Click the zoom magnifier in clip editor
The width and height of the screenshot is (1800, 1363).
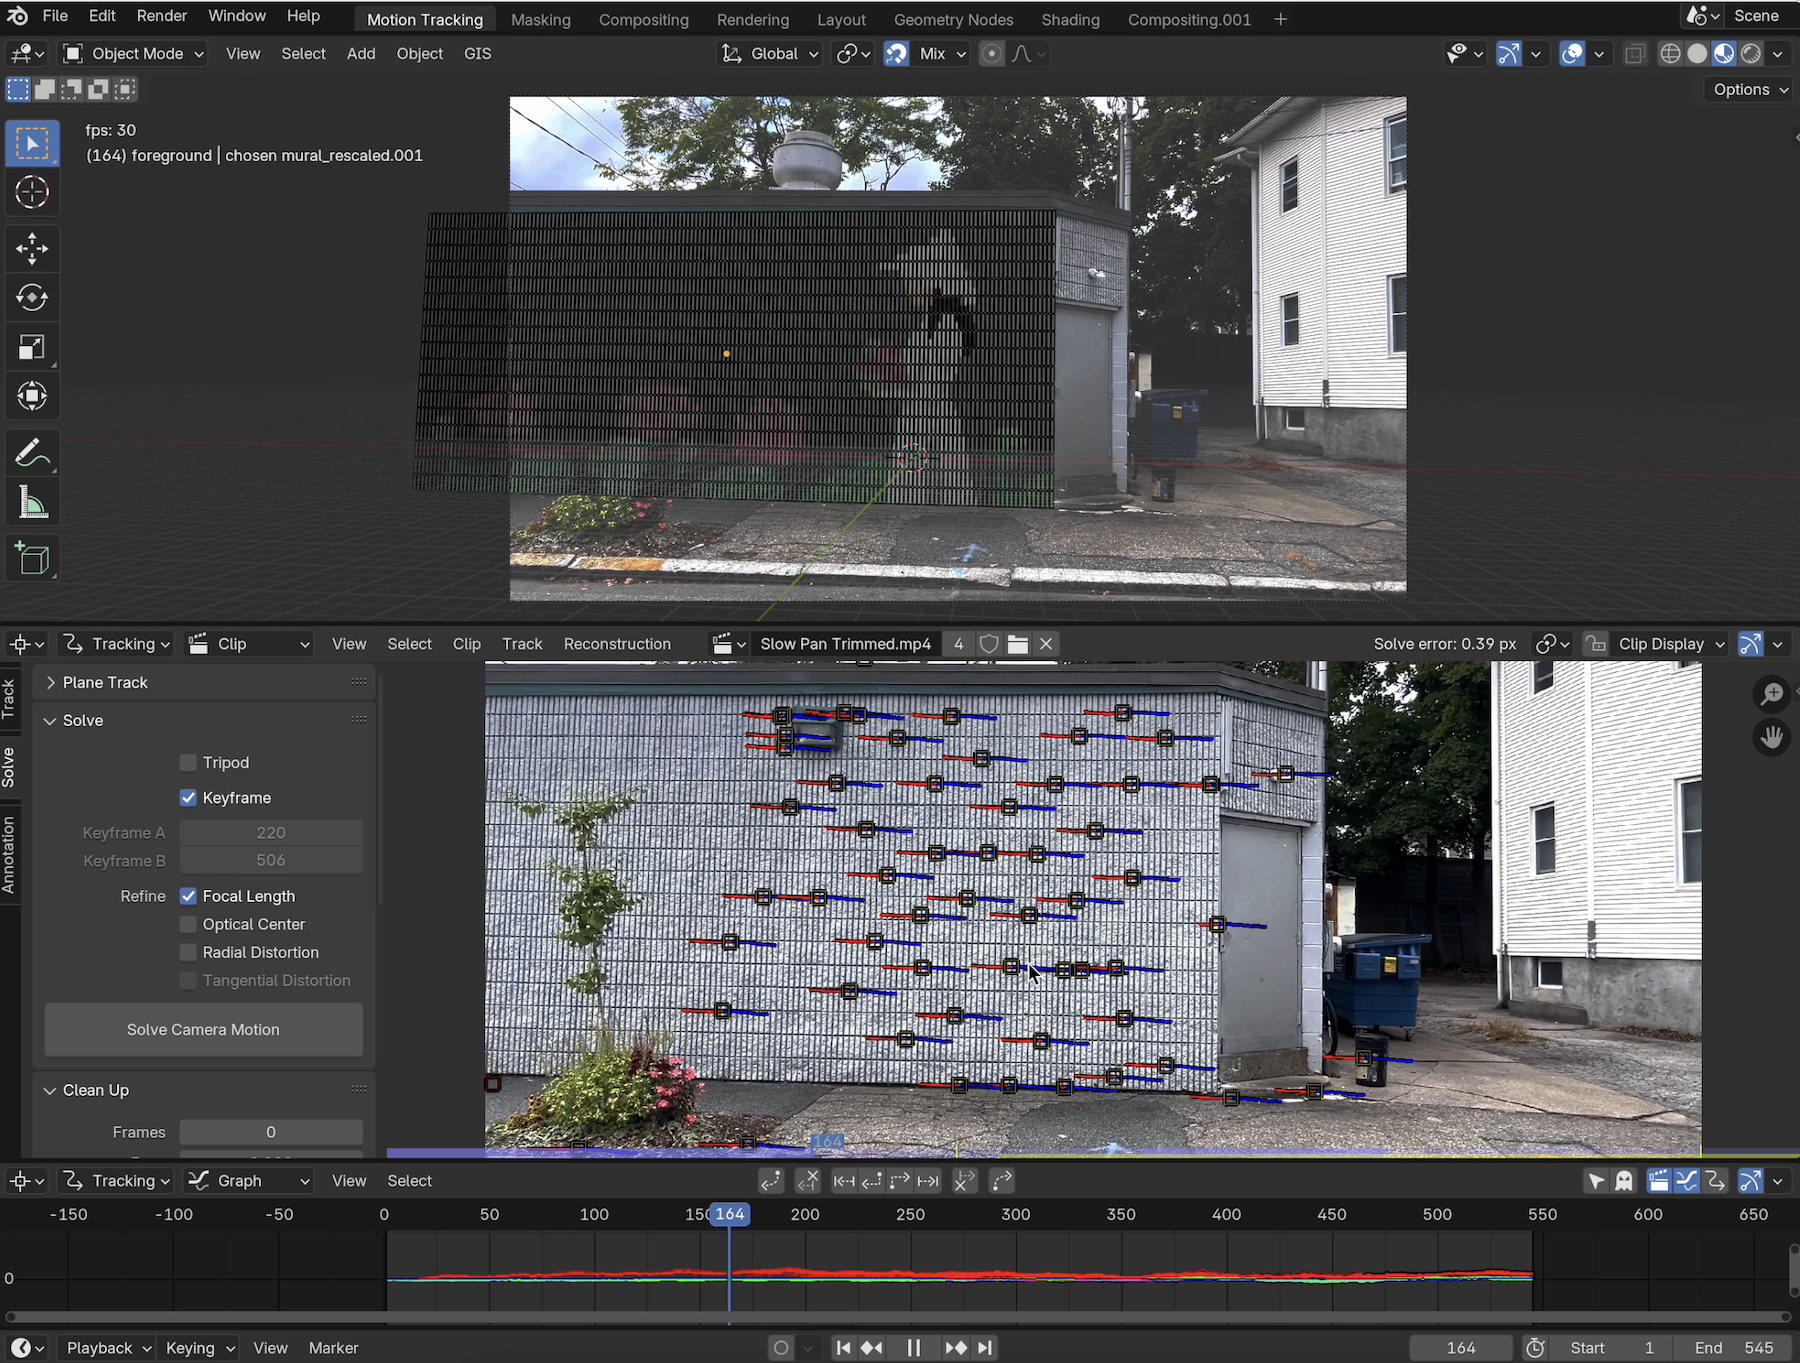pyautogui.click(x=1772, y=693)
